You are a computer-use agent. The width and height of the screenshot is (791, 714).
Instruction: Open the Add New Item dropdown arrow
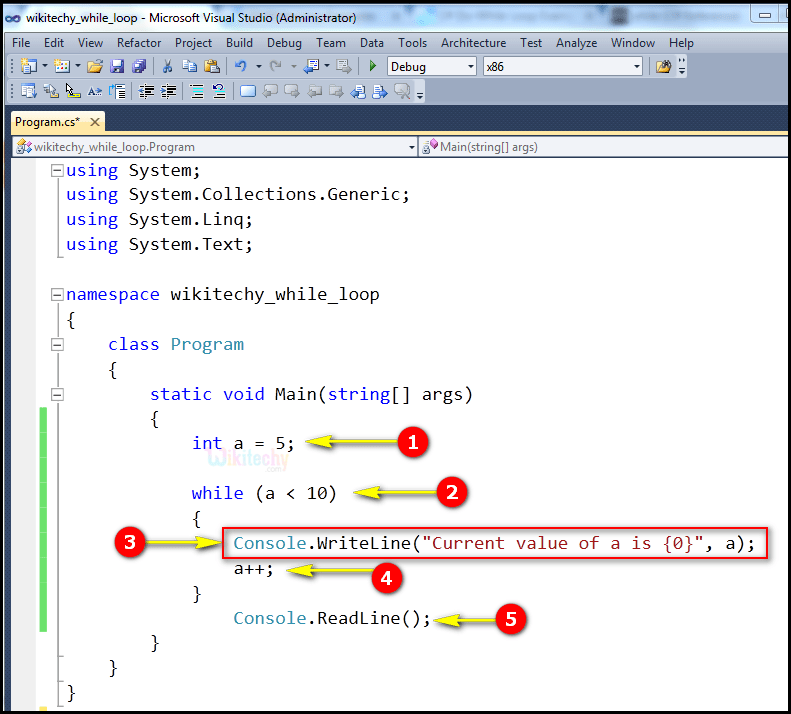coord(78,66)
